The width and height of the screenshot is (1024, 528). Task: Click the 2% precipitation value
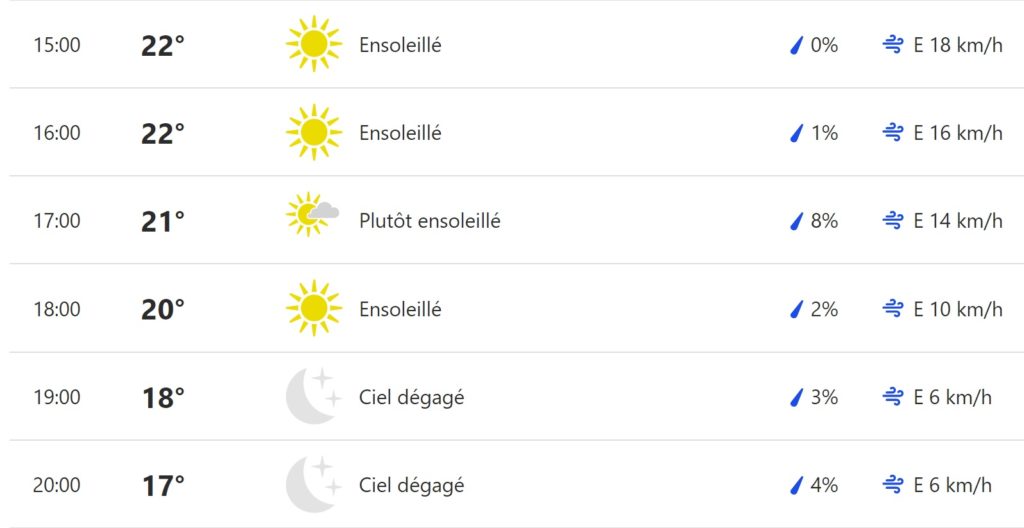(824, 309)
